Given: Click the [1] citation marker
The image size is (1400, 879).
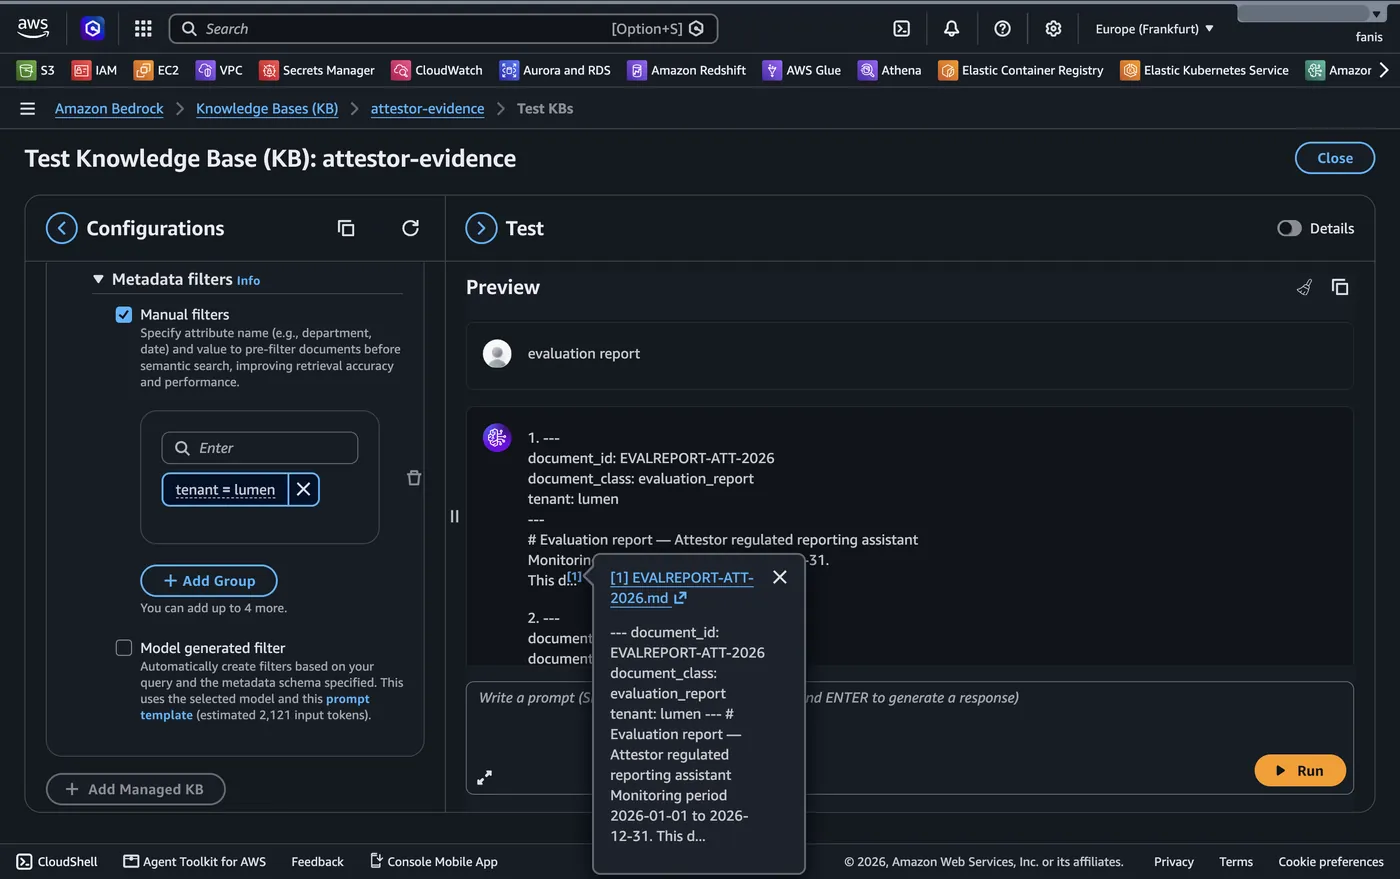Looking at the screenshot, I should [575, 577].
